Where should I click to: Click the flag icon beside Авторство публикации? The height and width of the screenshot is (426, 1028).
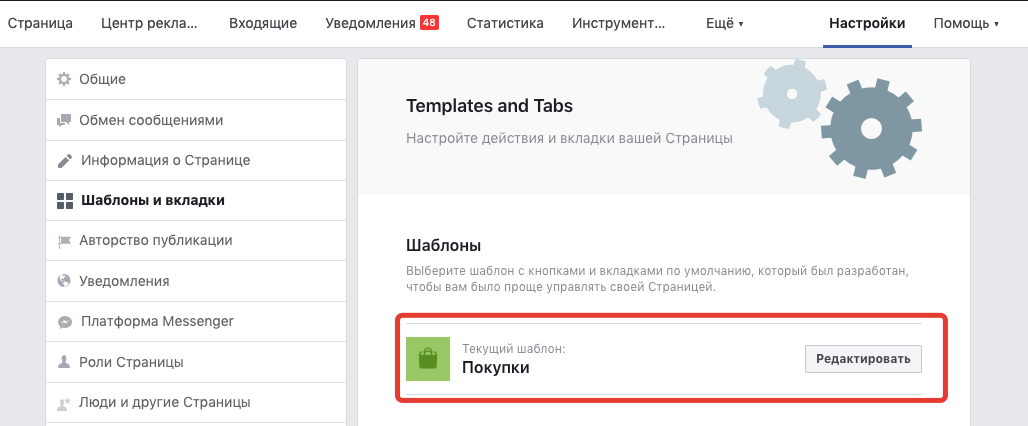tap(64, 241)
